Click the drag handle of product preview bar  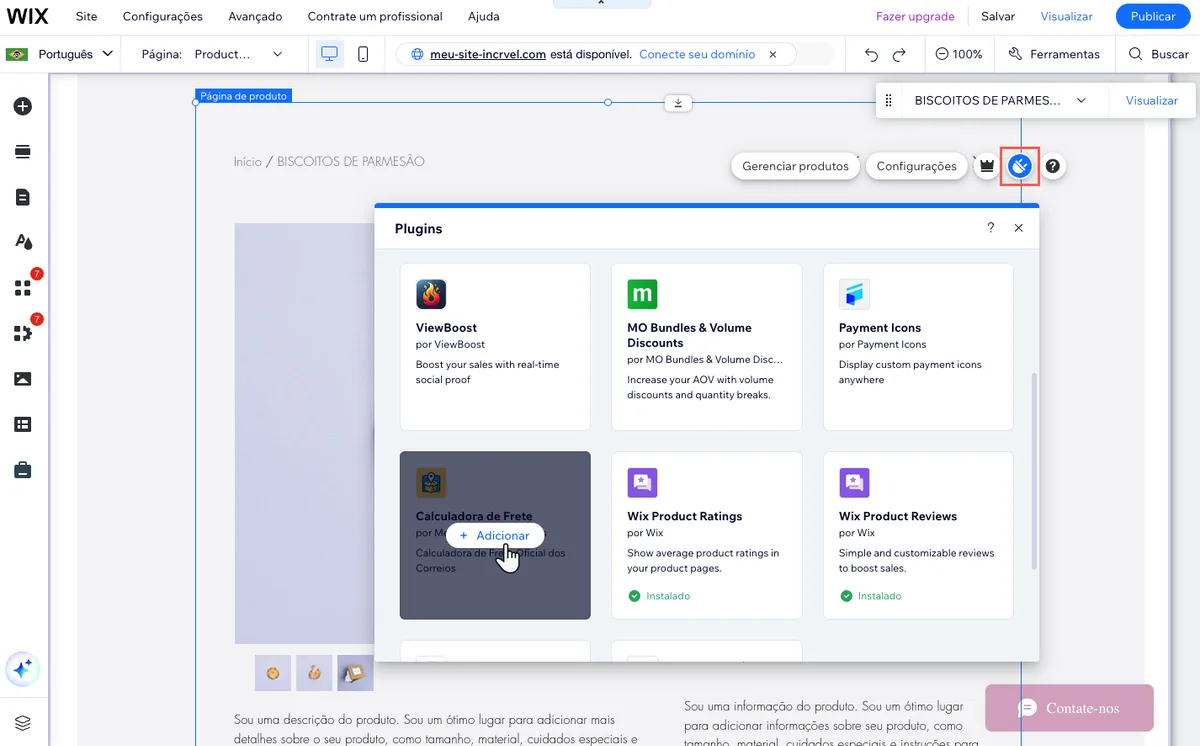888,100
